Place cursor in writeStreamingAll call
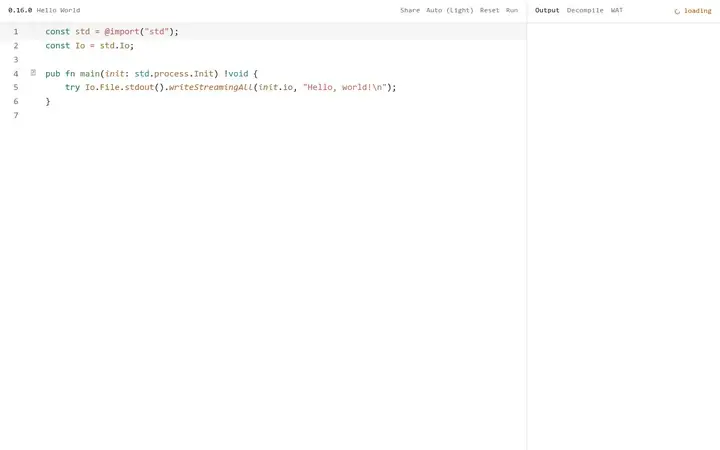Image resolution: width=720 pixels, height=450 pixels. [211, 87]
